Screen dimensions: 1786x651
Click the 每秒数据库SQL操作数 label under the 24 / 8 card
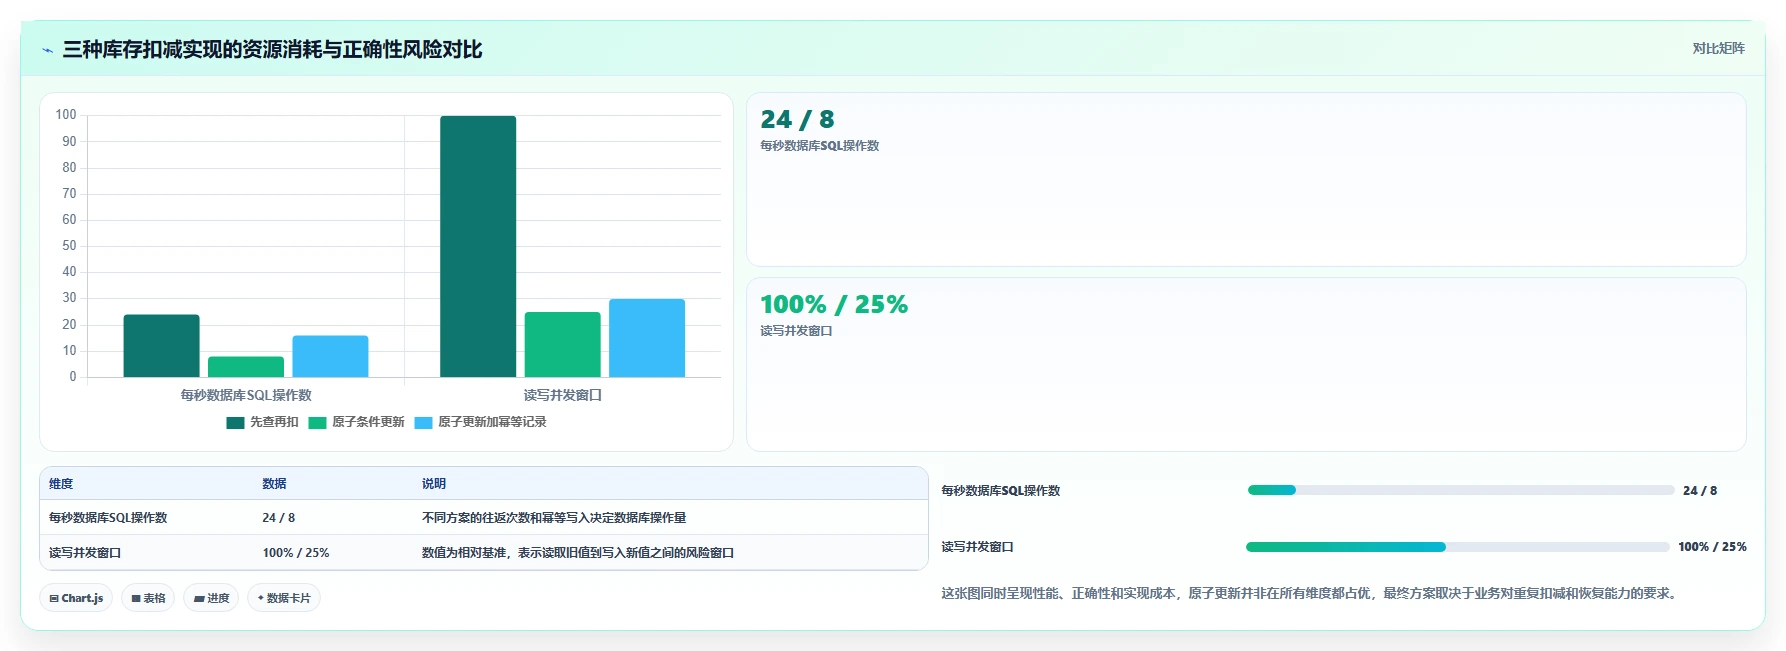click(x=819, y=146)
